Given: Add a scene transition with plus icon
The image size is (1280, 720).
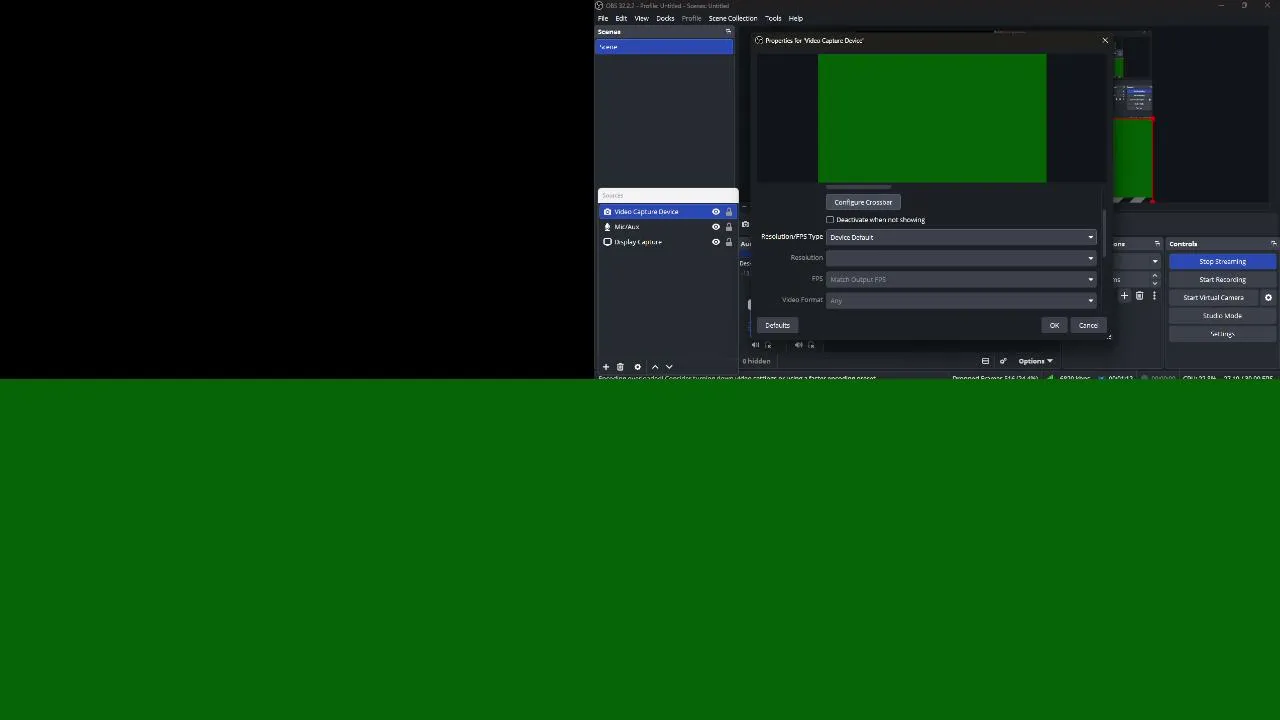Looking at the screenshot, I should pos(1124,296).
